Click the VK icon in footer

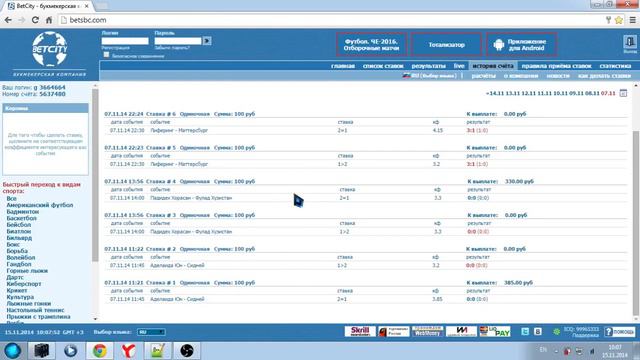click(538, 332)
